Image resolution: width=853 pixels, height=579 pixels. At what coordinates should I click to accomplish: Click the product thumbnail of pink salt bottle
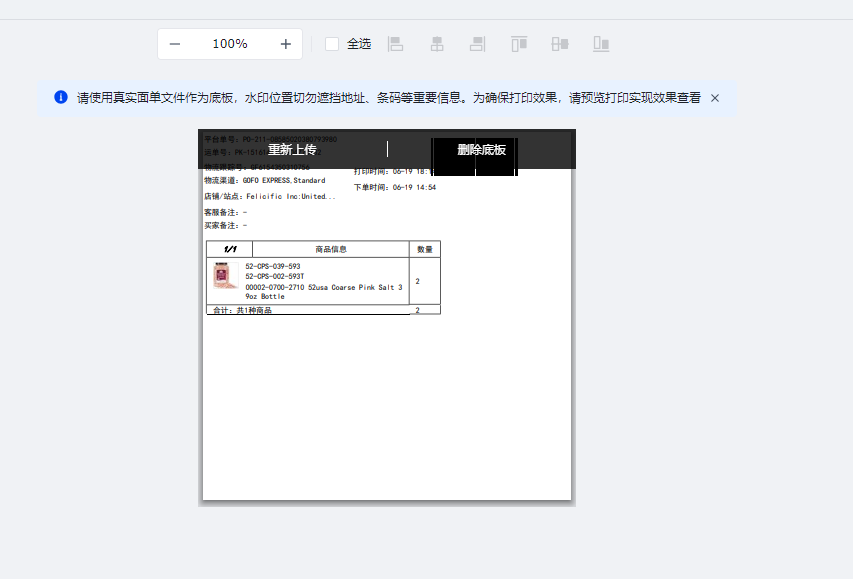[x=225, y=275]
